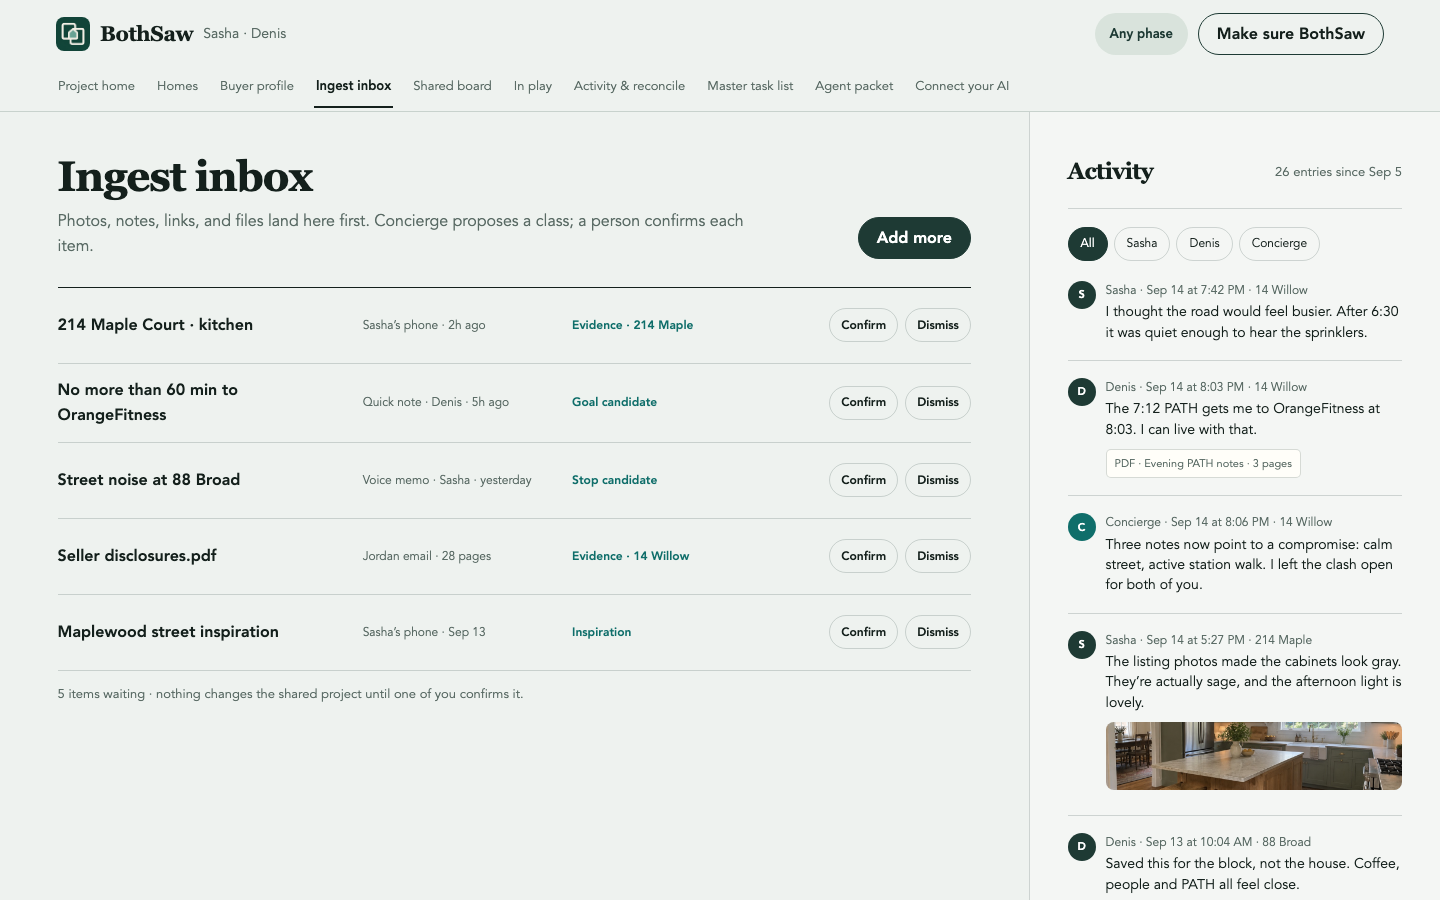Dismiss Street noise at 88 Broad
The image size is (1440, 900).
pyautogui.click(x=938, y=480)
